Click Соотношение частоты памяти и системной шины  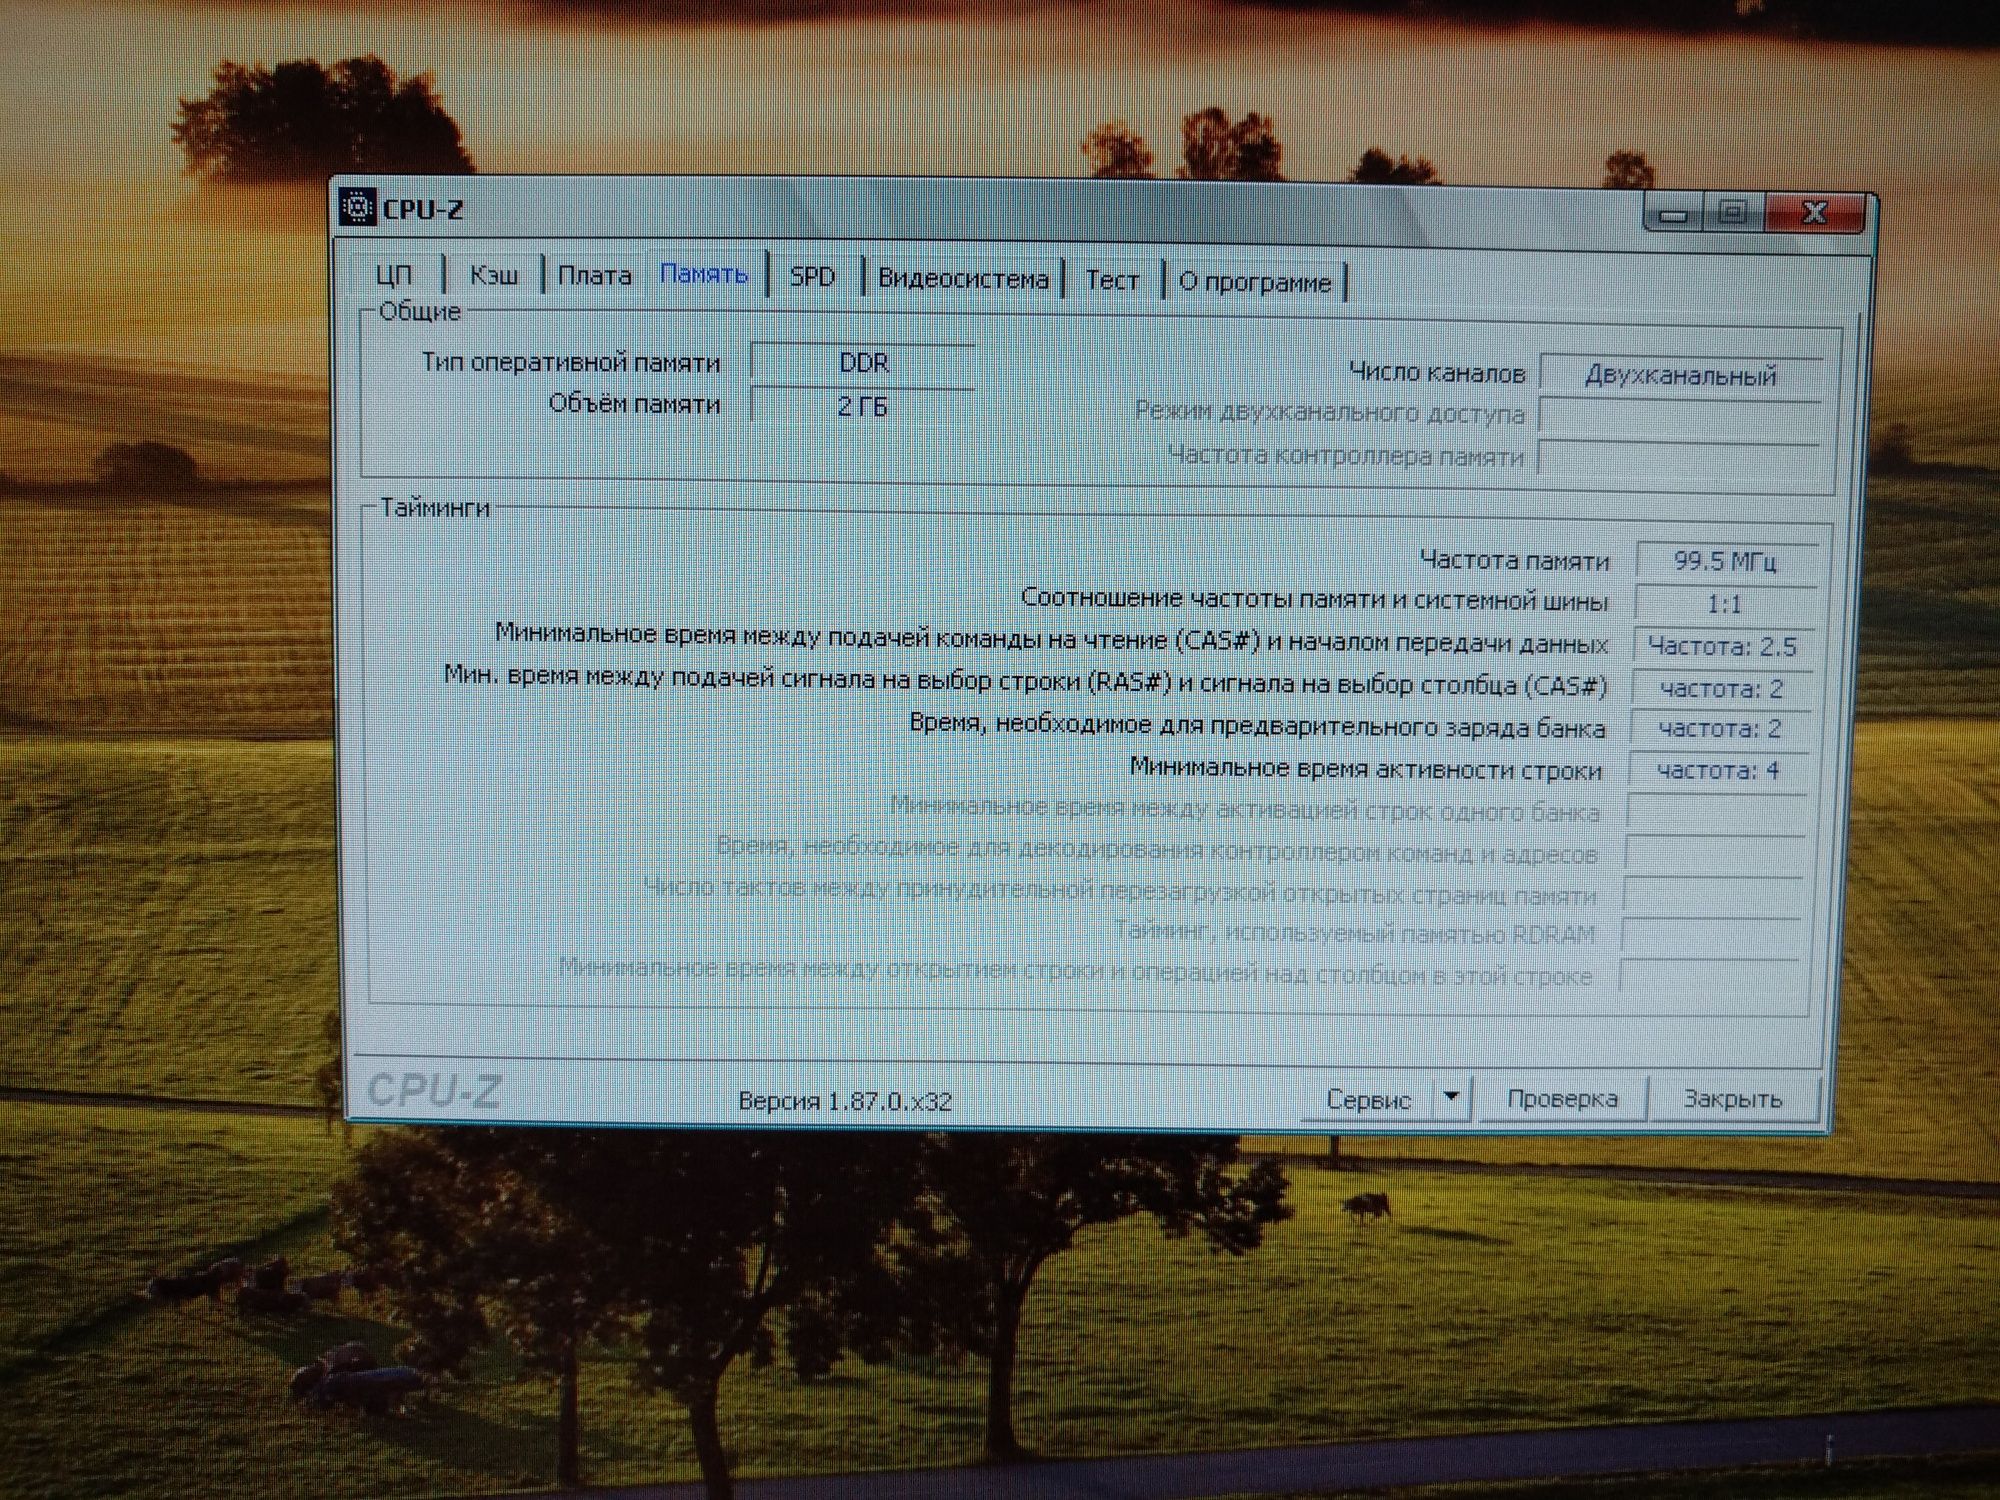coord(1314,599)
